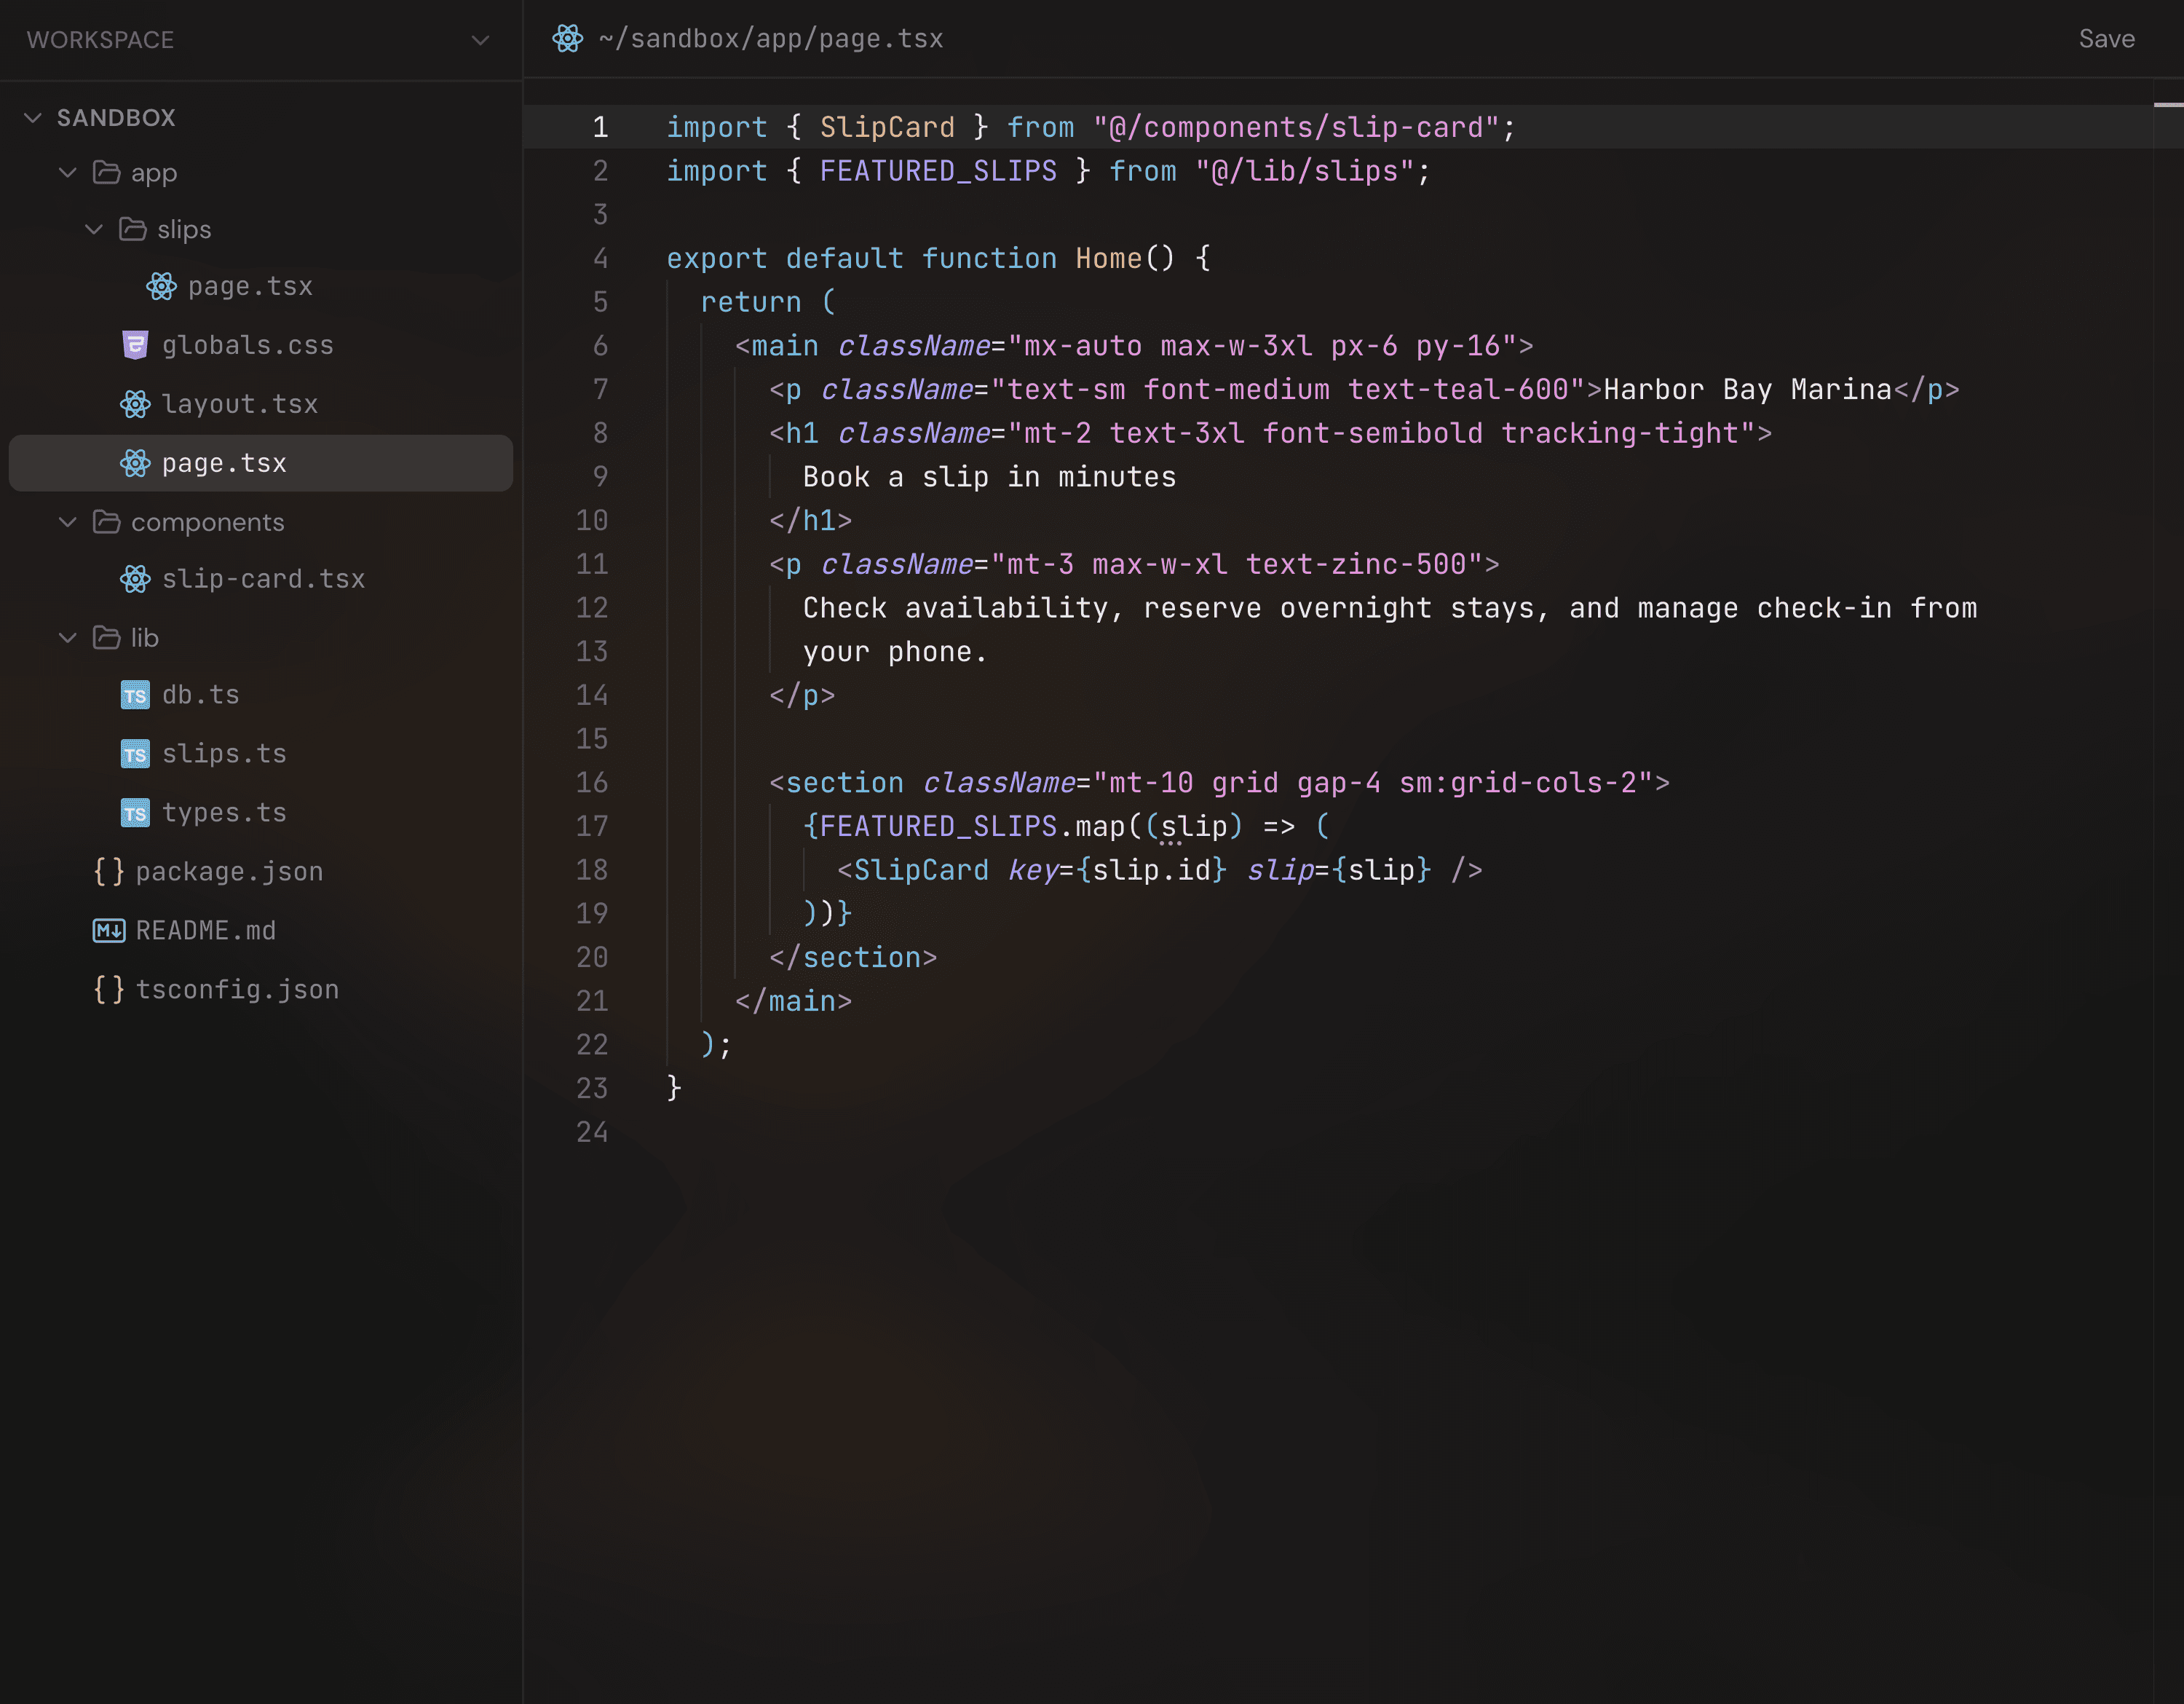
Task: Click line number 24 in the gutter
Action: [592, 1132]
